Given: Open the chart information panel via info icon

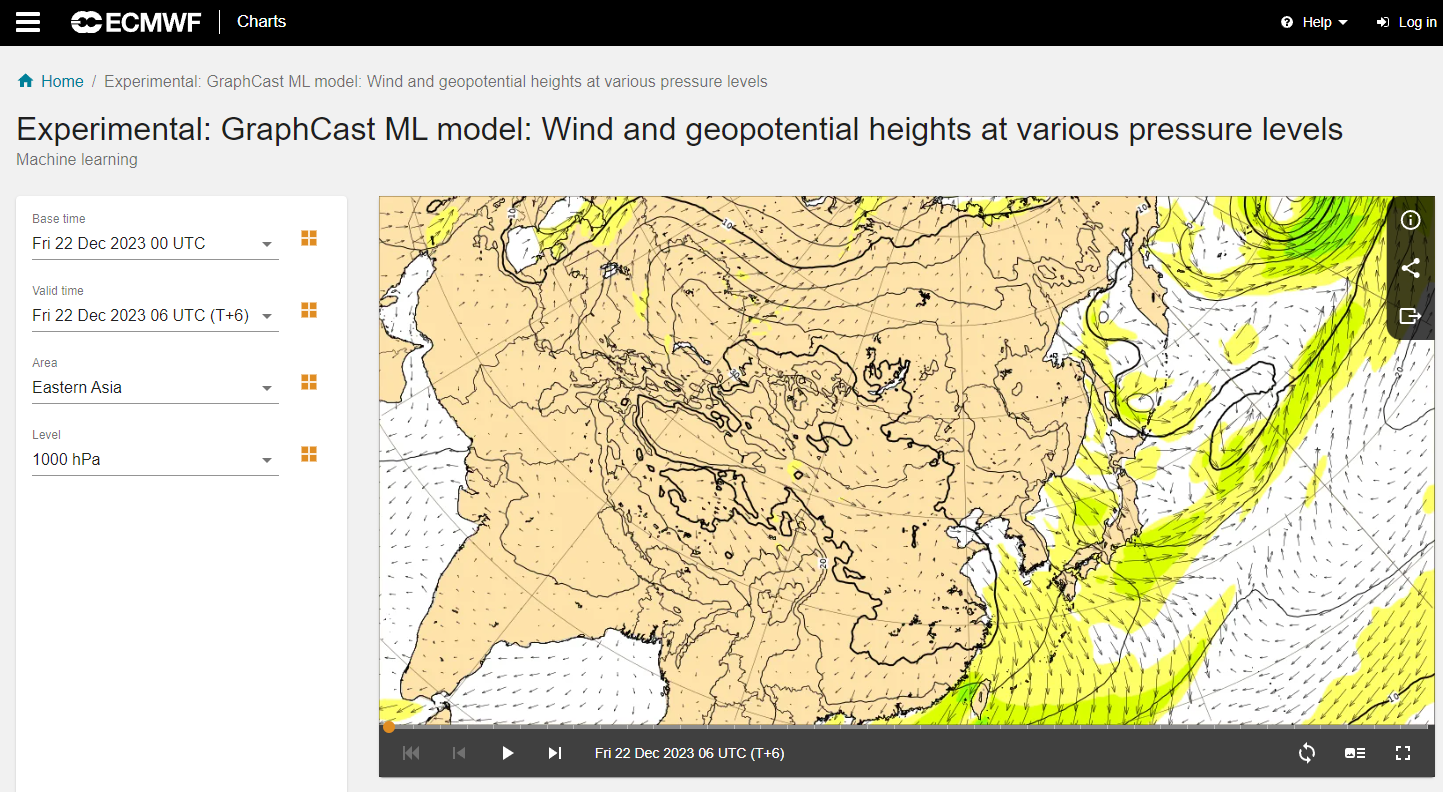Looking at the screenshot, I should click(1410, 219).
